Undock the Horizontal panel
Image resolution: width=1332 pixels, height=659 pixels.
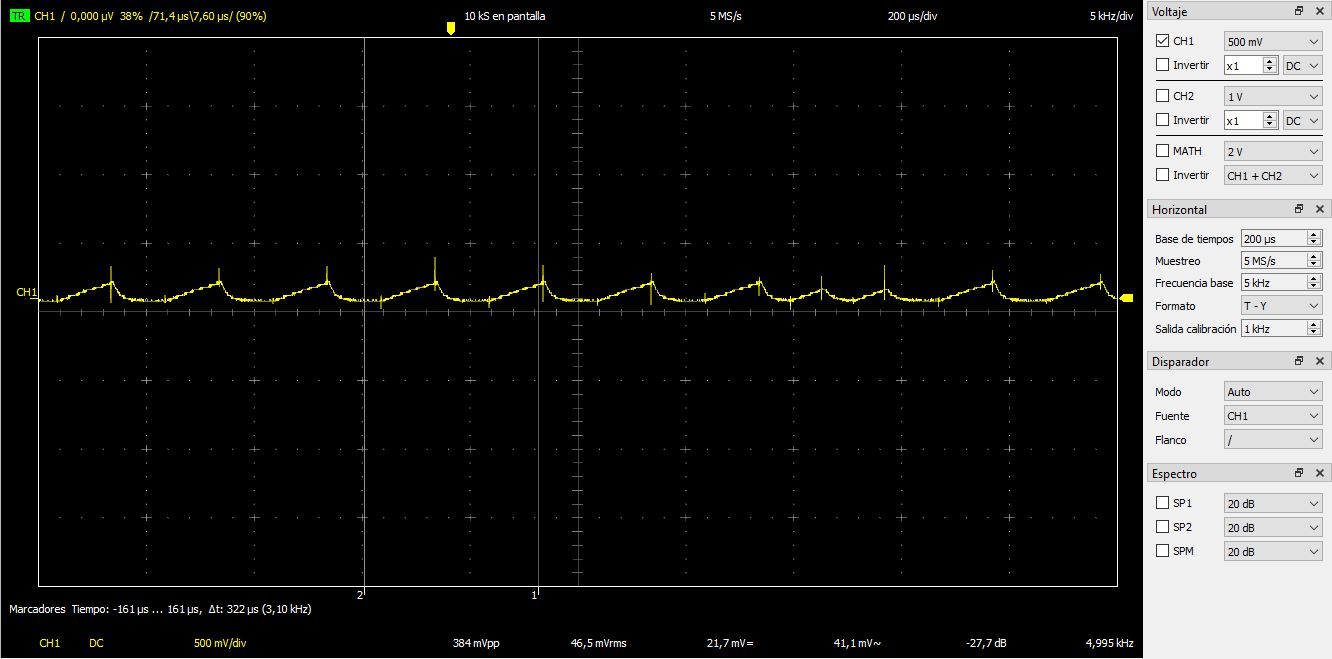pyautogui.click(x=1299, y=209)
